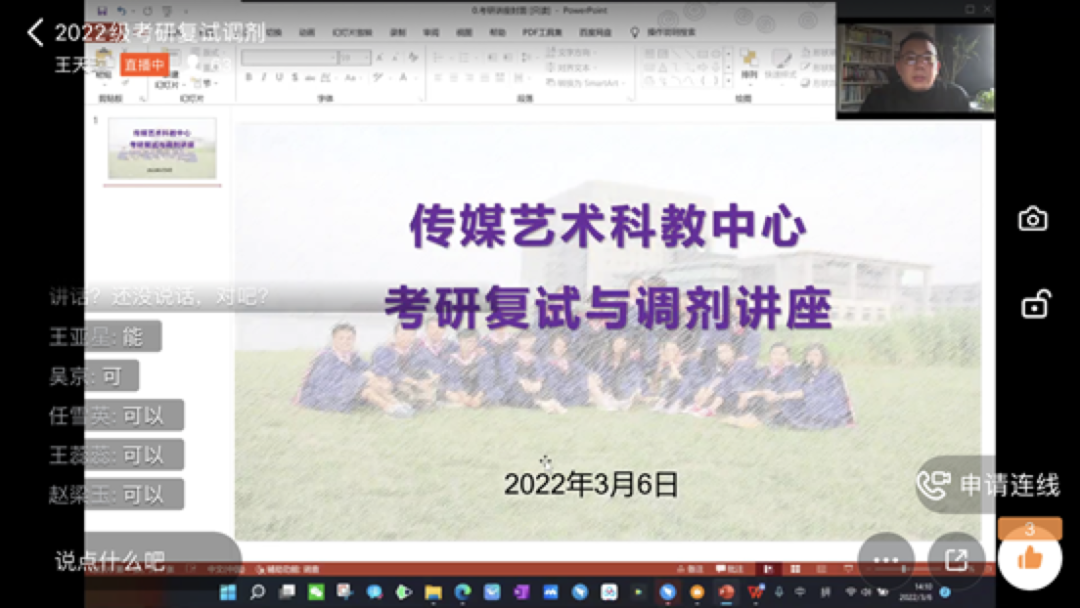Pick the text highlight color button
Image resolution: width=1080 pixels, height=608 pixels.
378,78
